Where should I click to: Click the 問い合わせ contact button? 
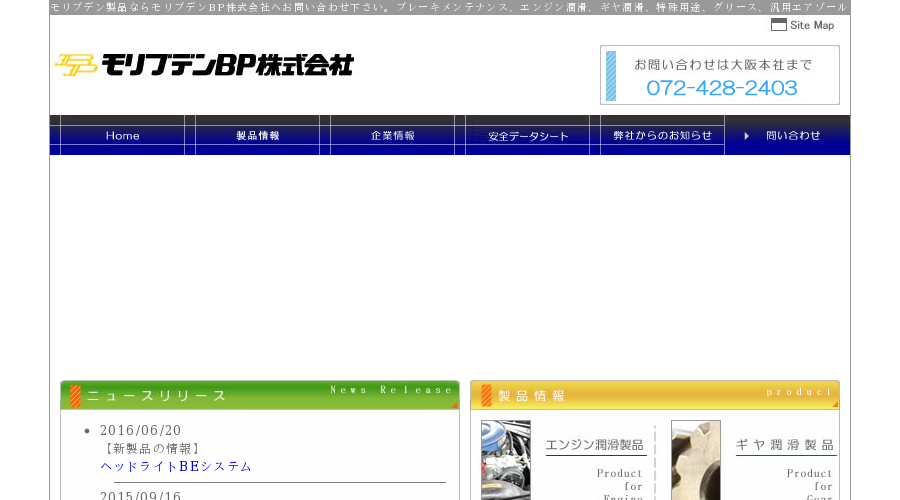(x=788, y=135)
